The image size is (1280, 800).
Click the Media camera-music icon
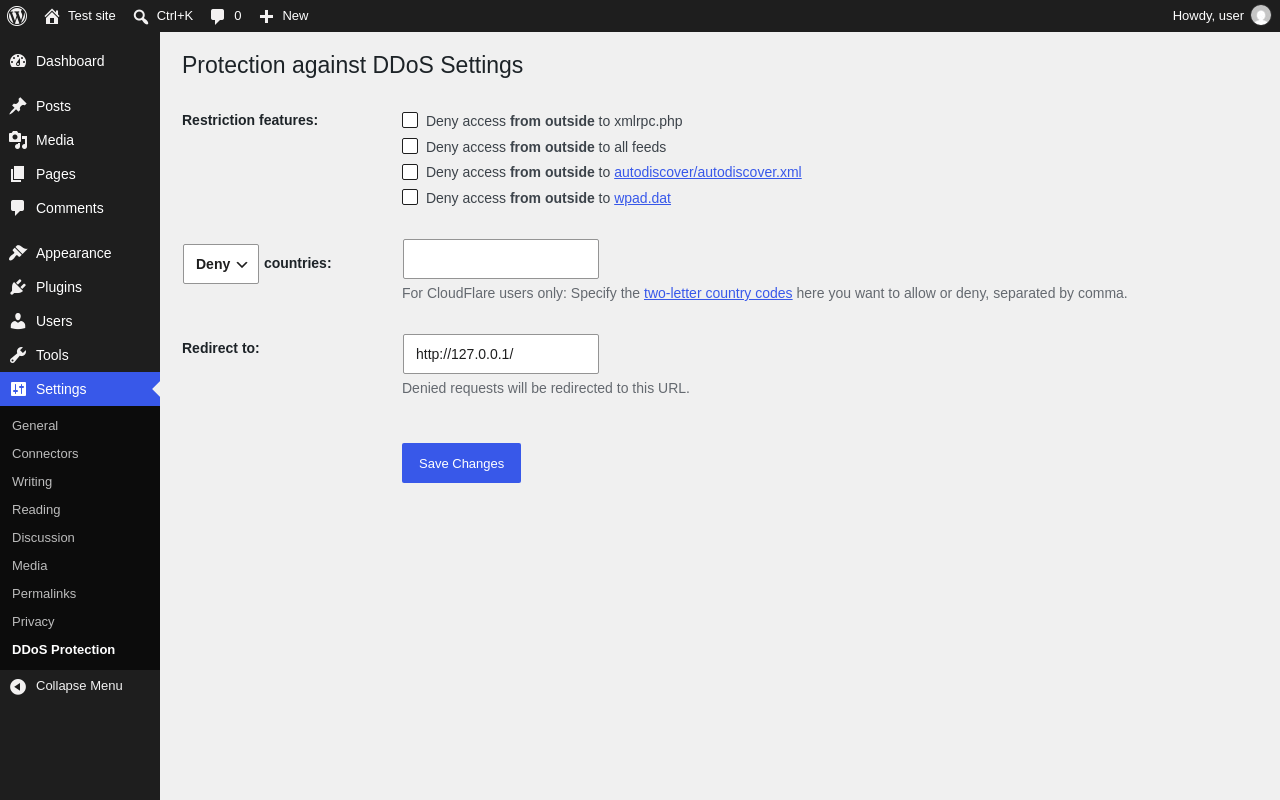click(18, 140)
